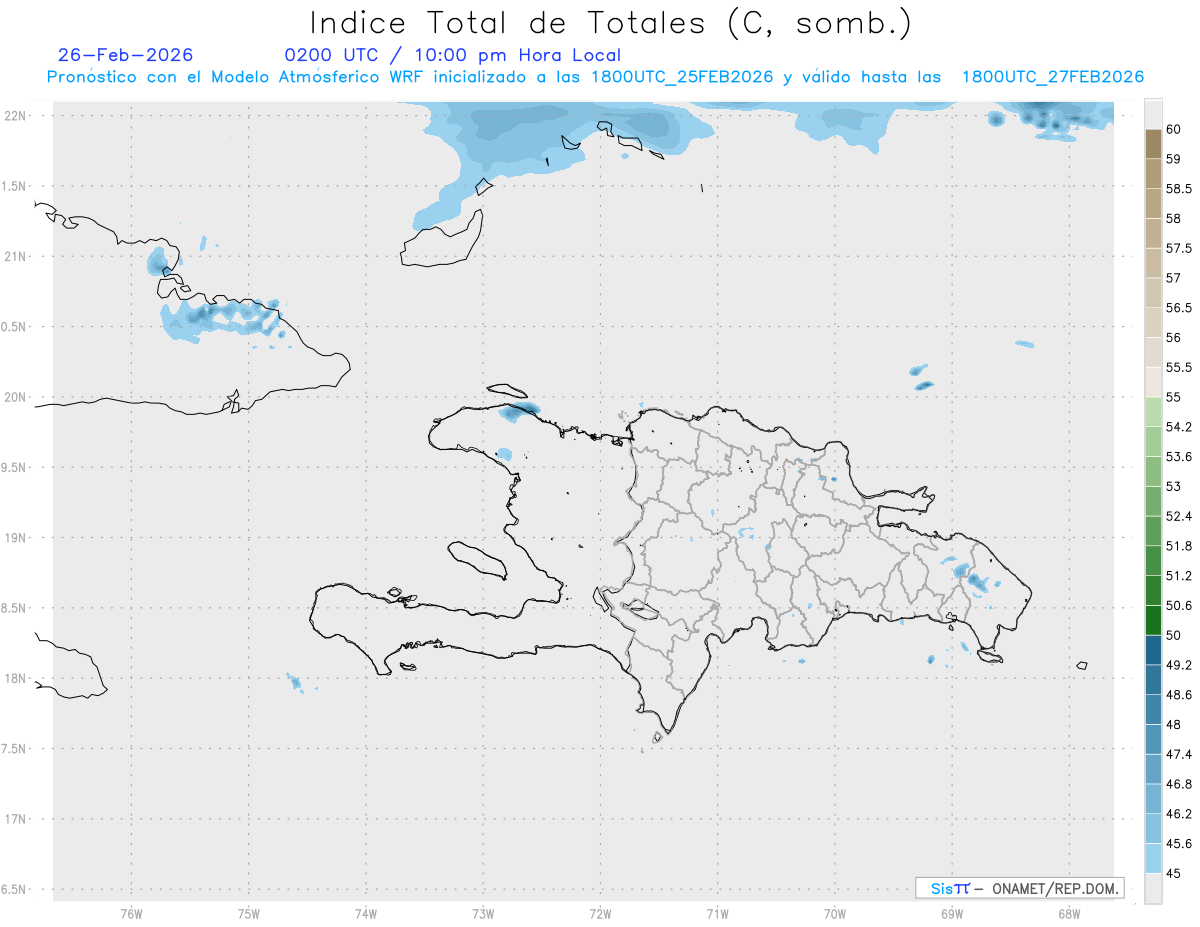Image resolution: width=1200 pixels, height=927 pixels.
Task: Click the '49.2' colorbar label
Action: point(1179,665)
